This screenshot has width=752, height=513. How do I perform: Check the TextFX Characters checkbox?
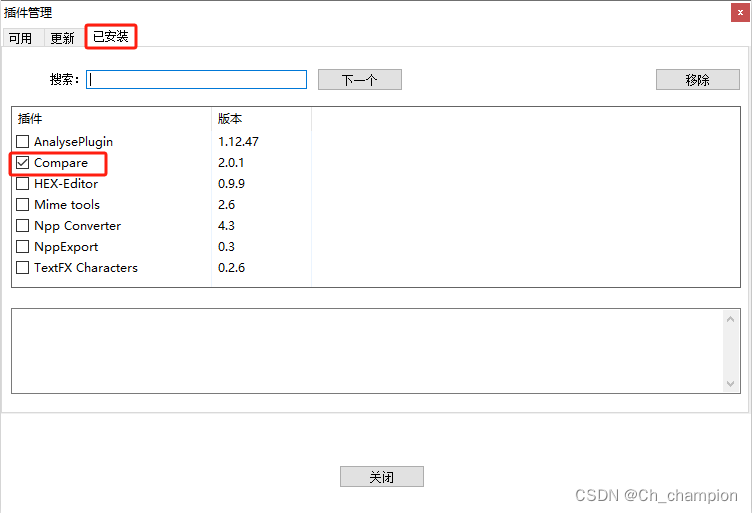(x=23, y=268)
